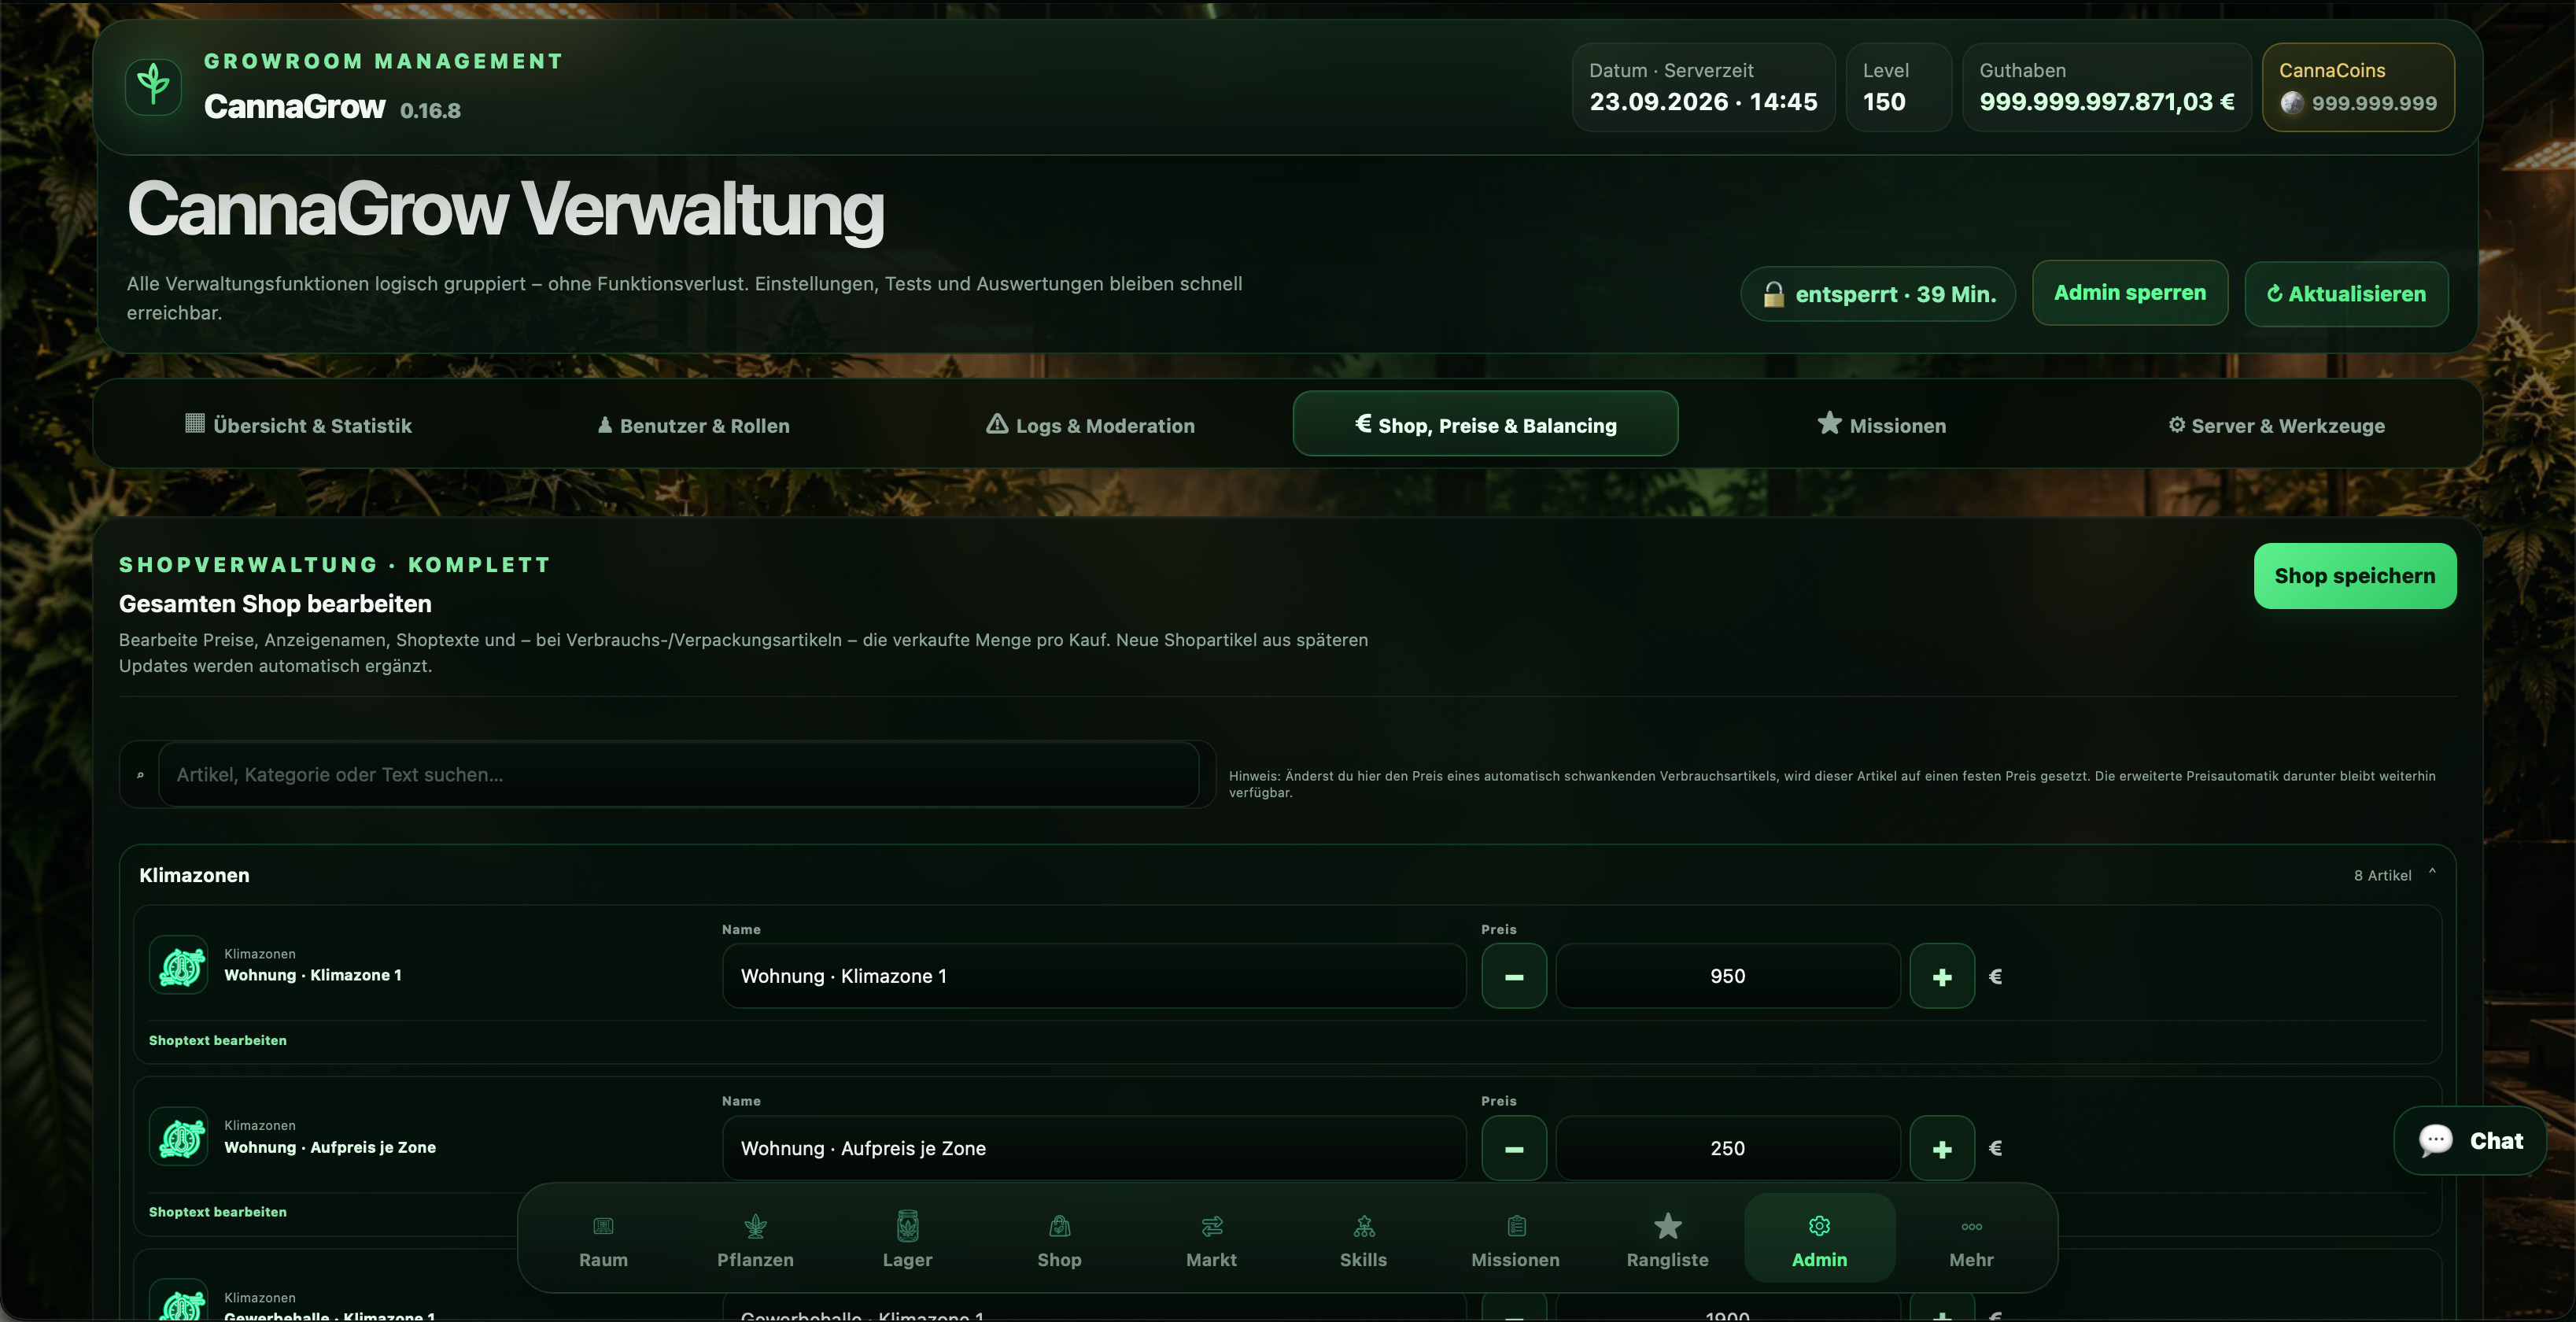Open Markt in the bottom navigation
Viewport: 2576px width, 1322px height.
point(1211,1238)
